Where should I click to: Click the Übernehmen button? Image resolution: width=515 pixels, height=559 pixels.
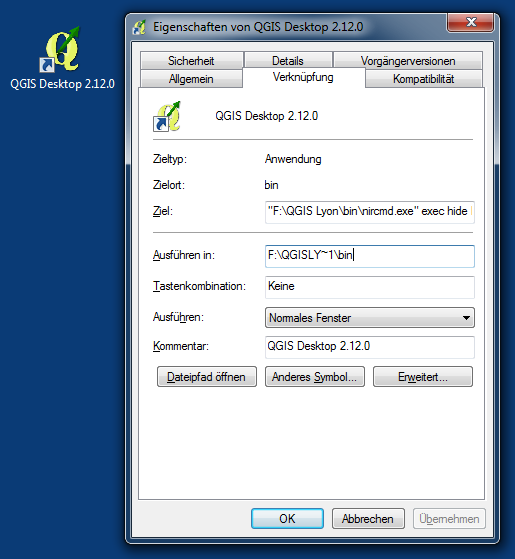tap(449, 519)
